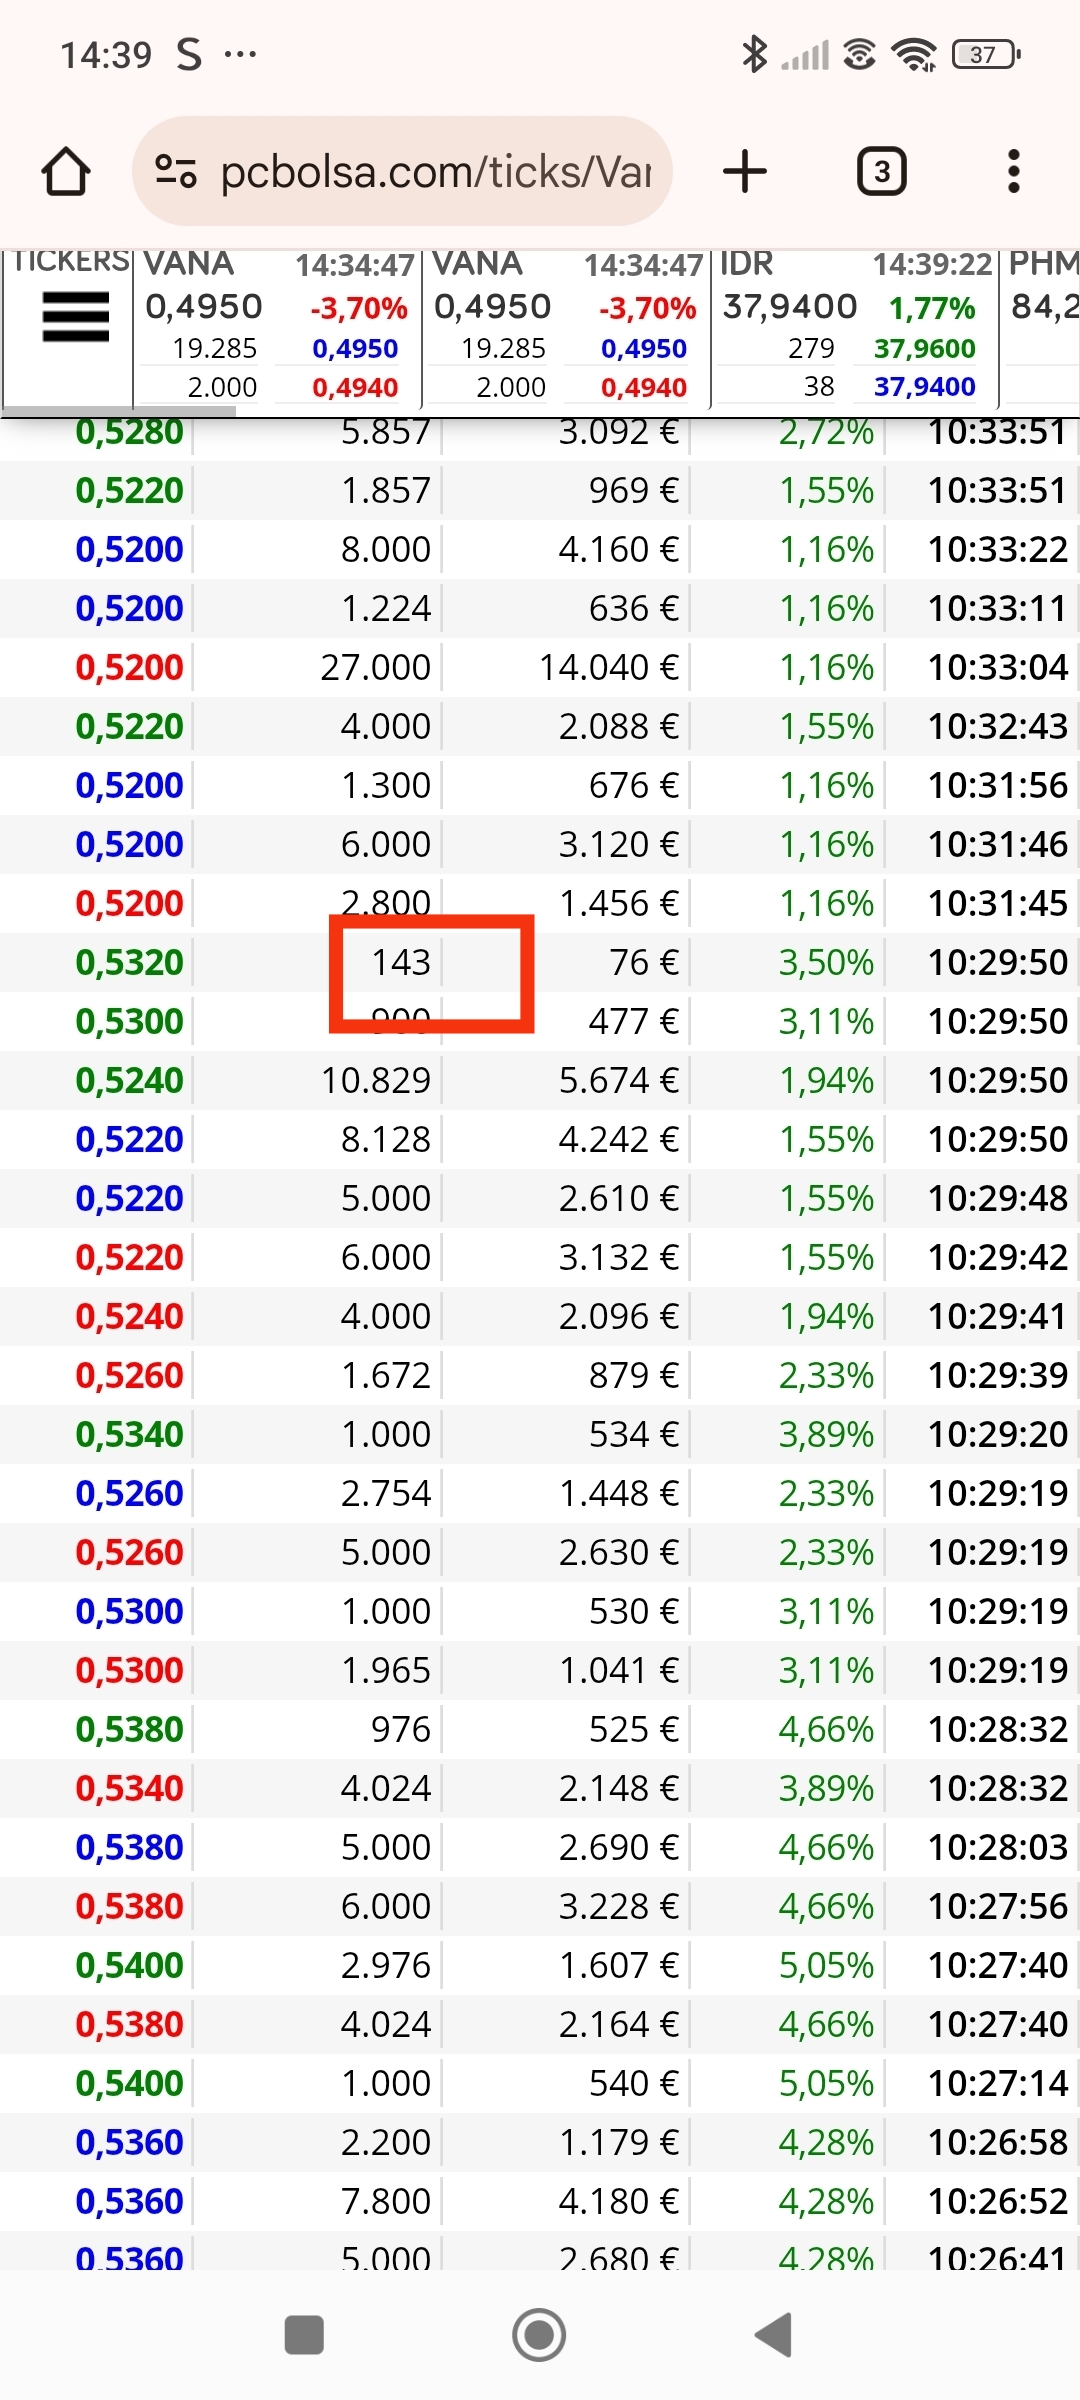1080x2400 pixels.
Task: Click the time 10:29:42
Action: coord(998,1257)
